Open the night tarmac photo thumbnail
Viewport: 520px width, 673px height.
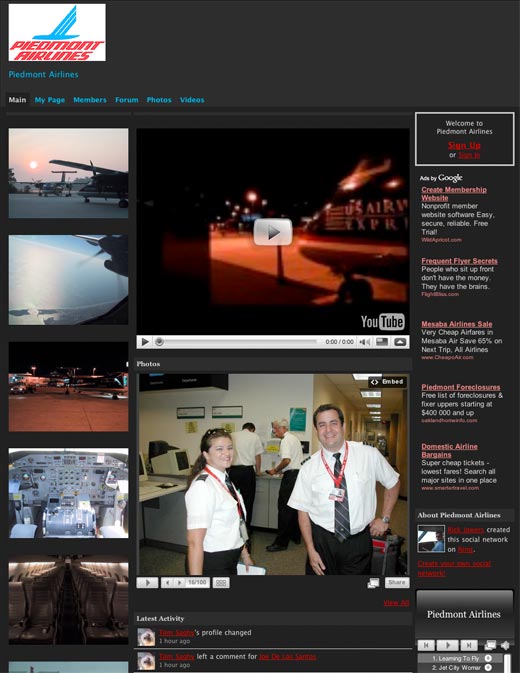pos(68,387)
